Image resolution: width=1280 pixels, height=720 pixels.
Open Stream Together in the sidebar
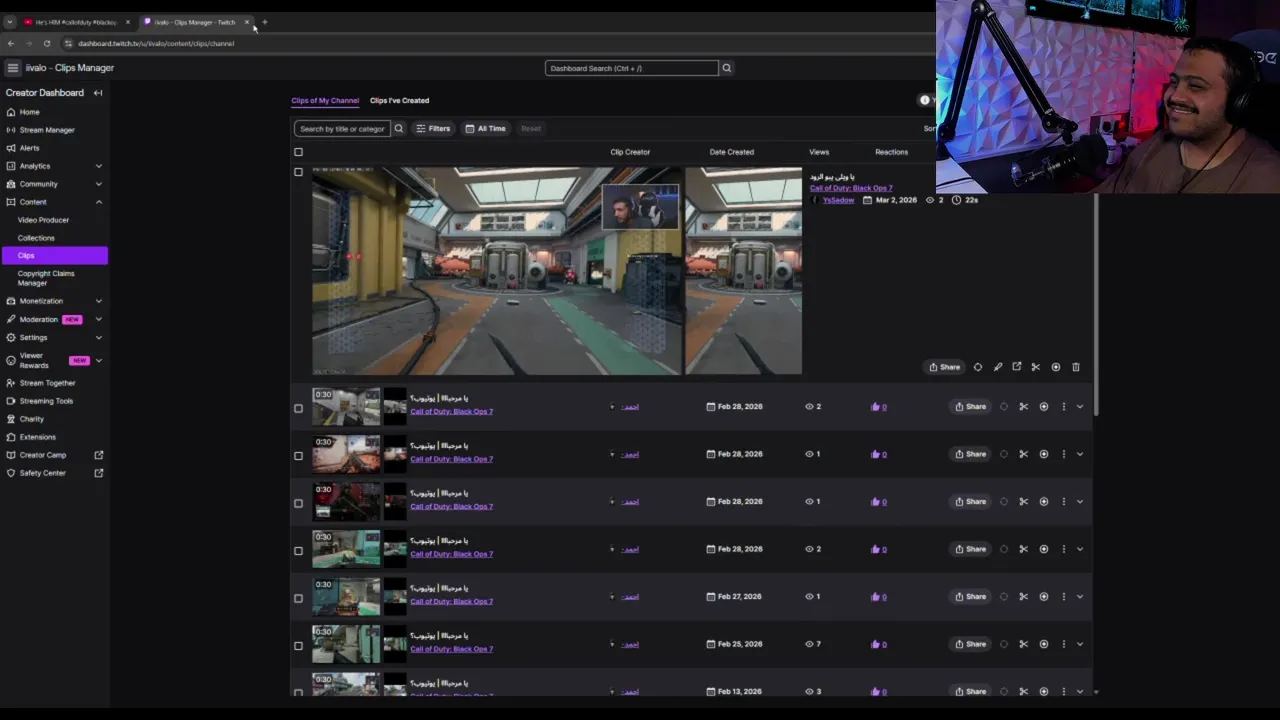pyautogui.click(x=47, y=383)
